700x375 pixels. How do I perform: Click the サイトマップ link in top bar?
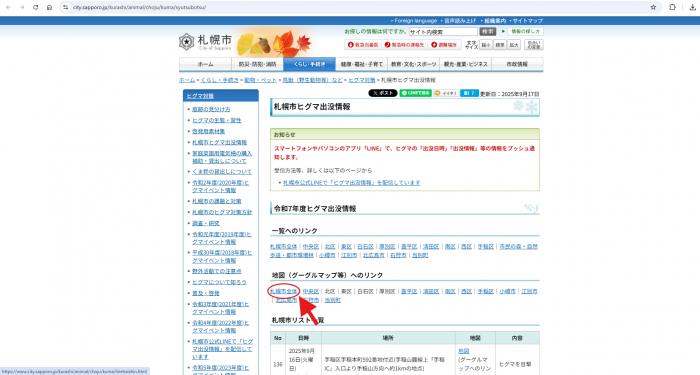(528, 21)
